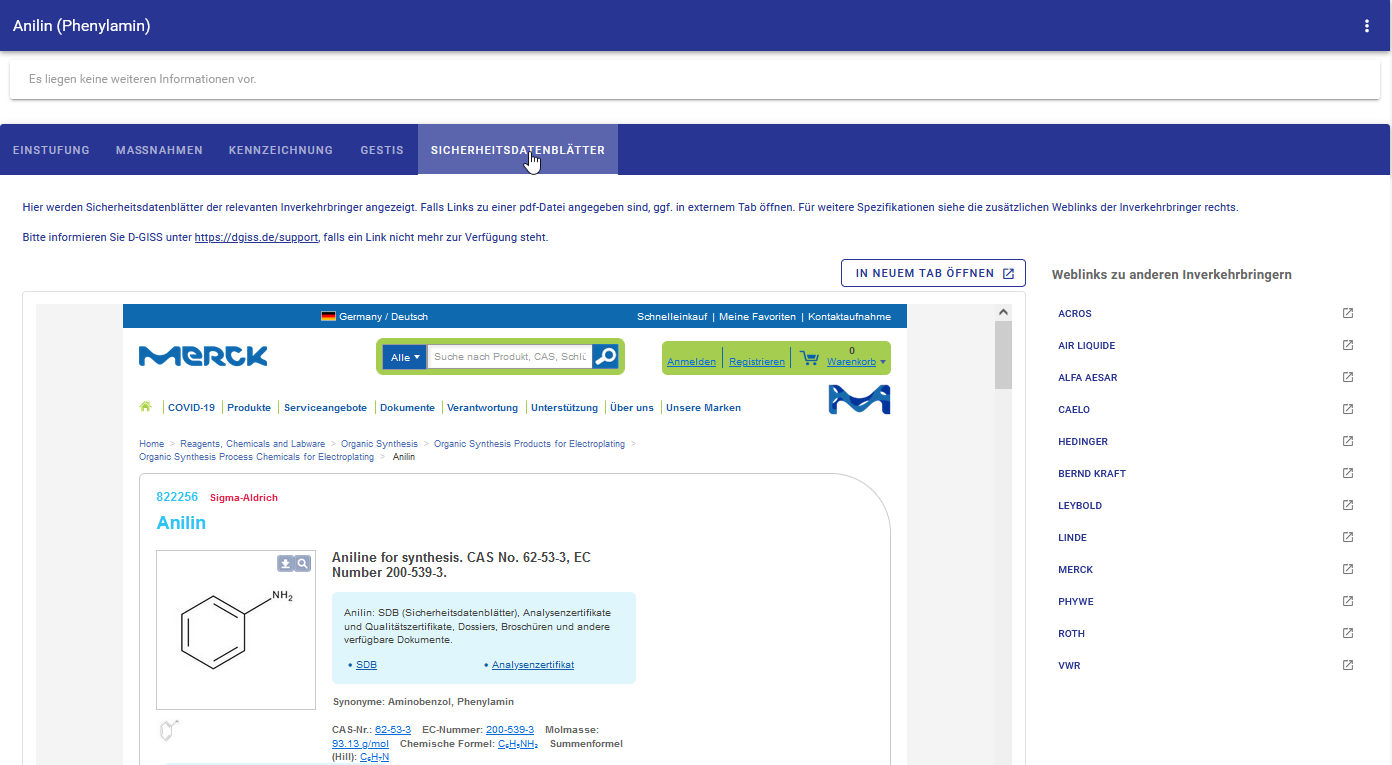
Task: Go to Home breadcrumb
Action: [x=151, y=444]
